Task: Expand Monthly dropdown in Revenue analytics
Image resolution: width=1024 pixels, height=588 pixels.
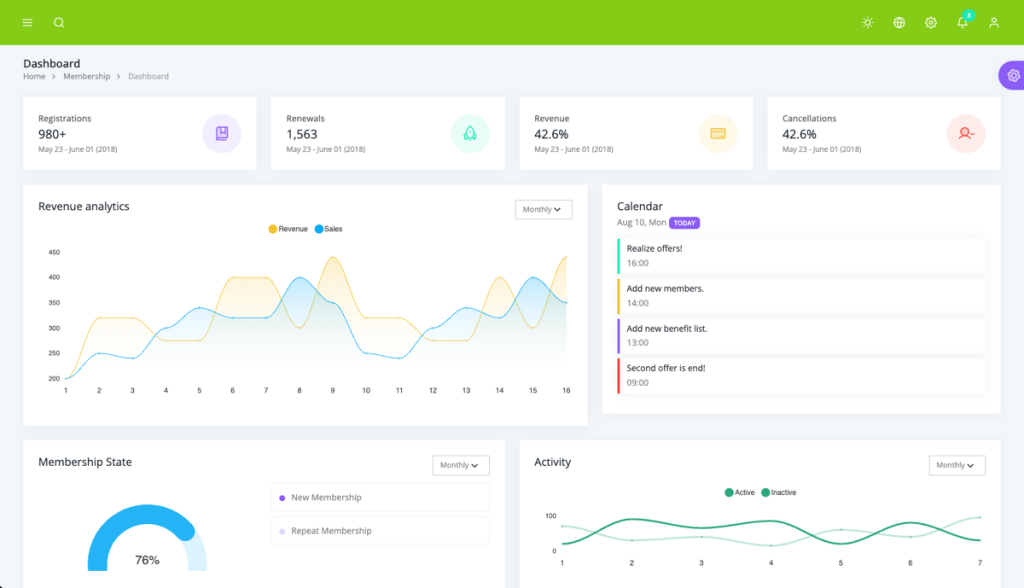Action: pos(543,209)
